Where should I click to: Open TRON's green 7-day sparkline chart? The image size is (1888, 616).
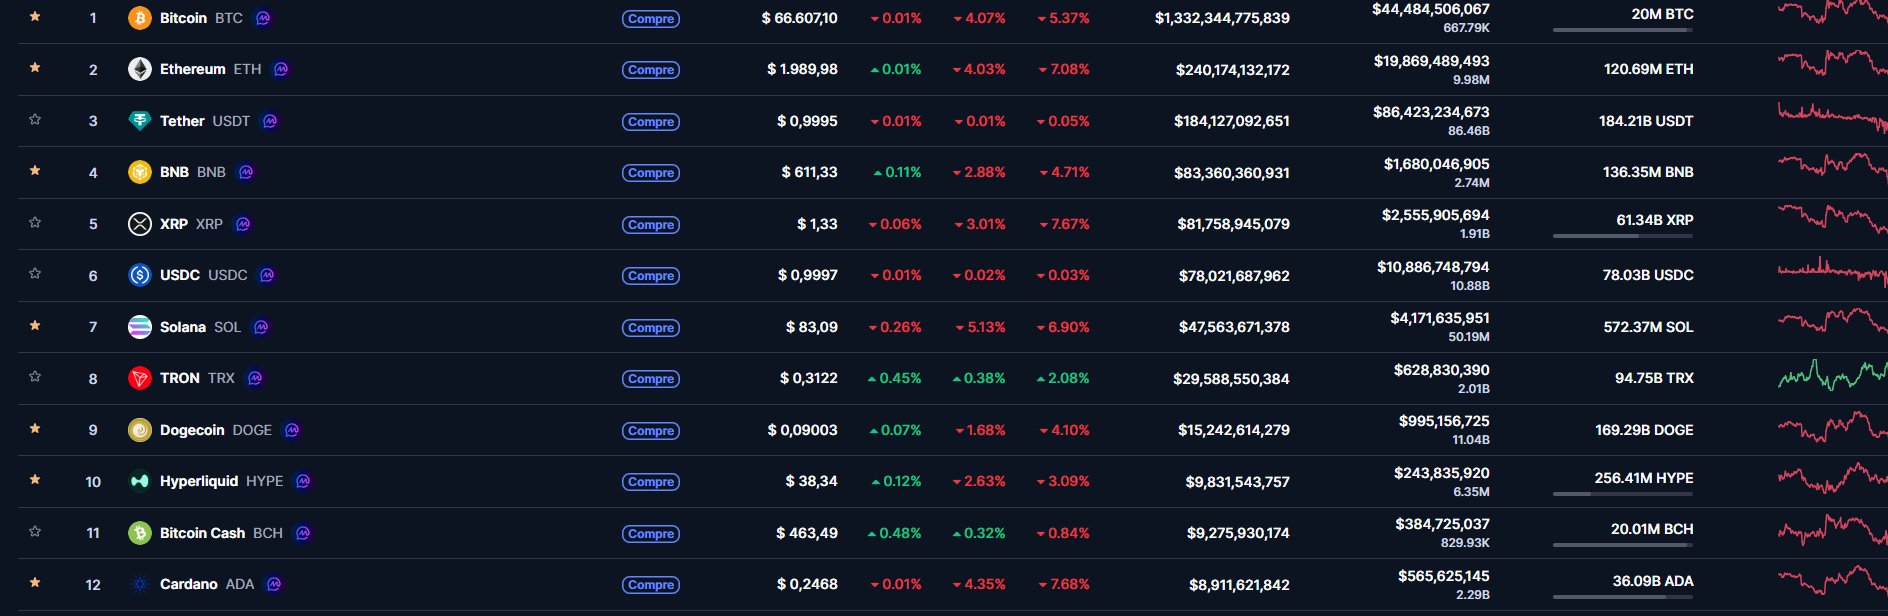pyautogui.click(x=1832, y=376)
